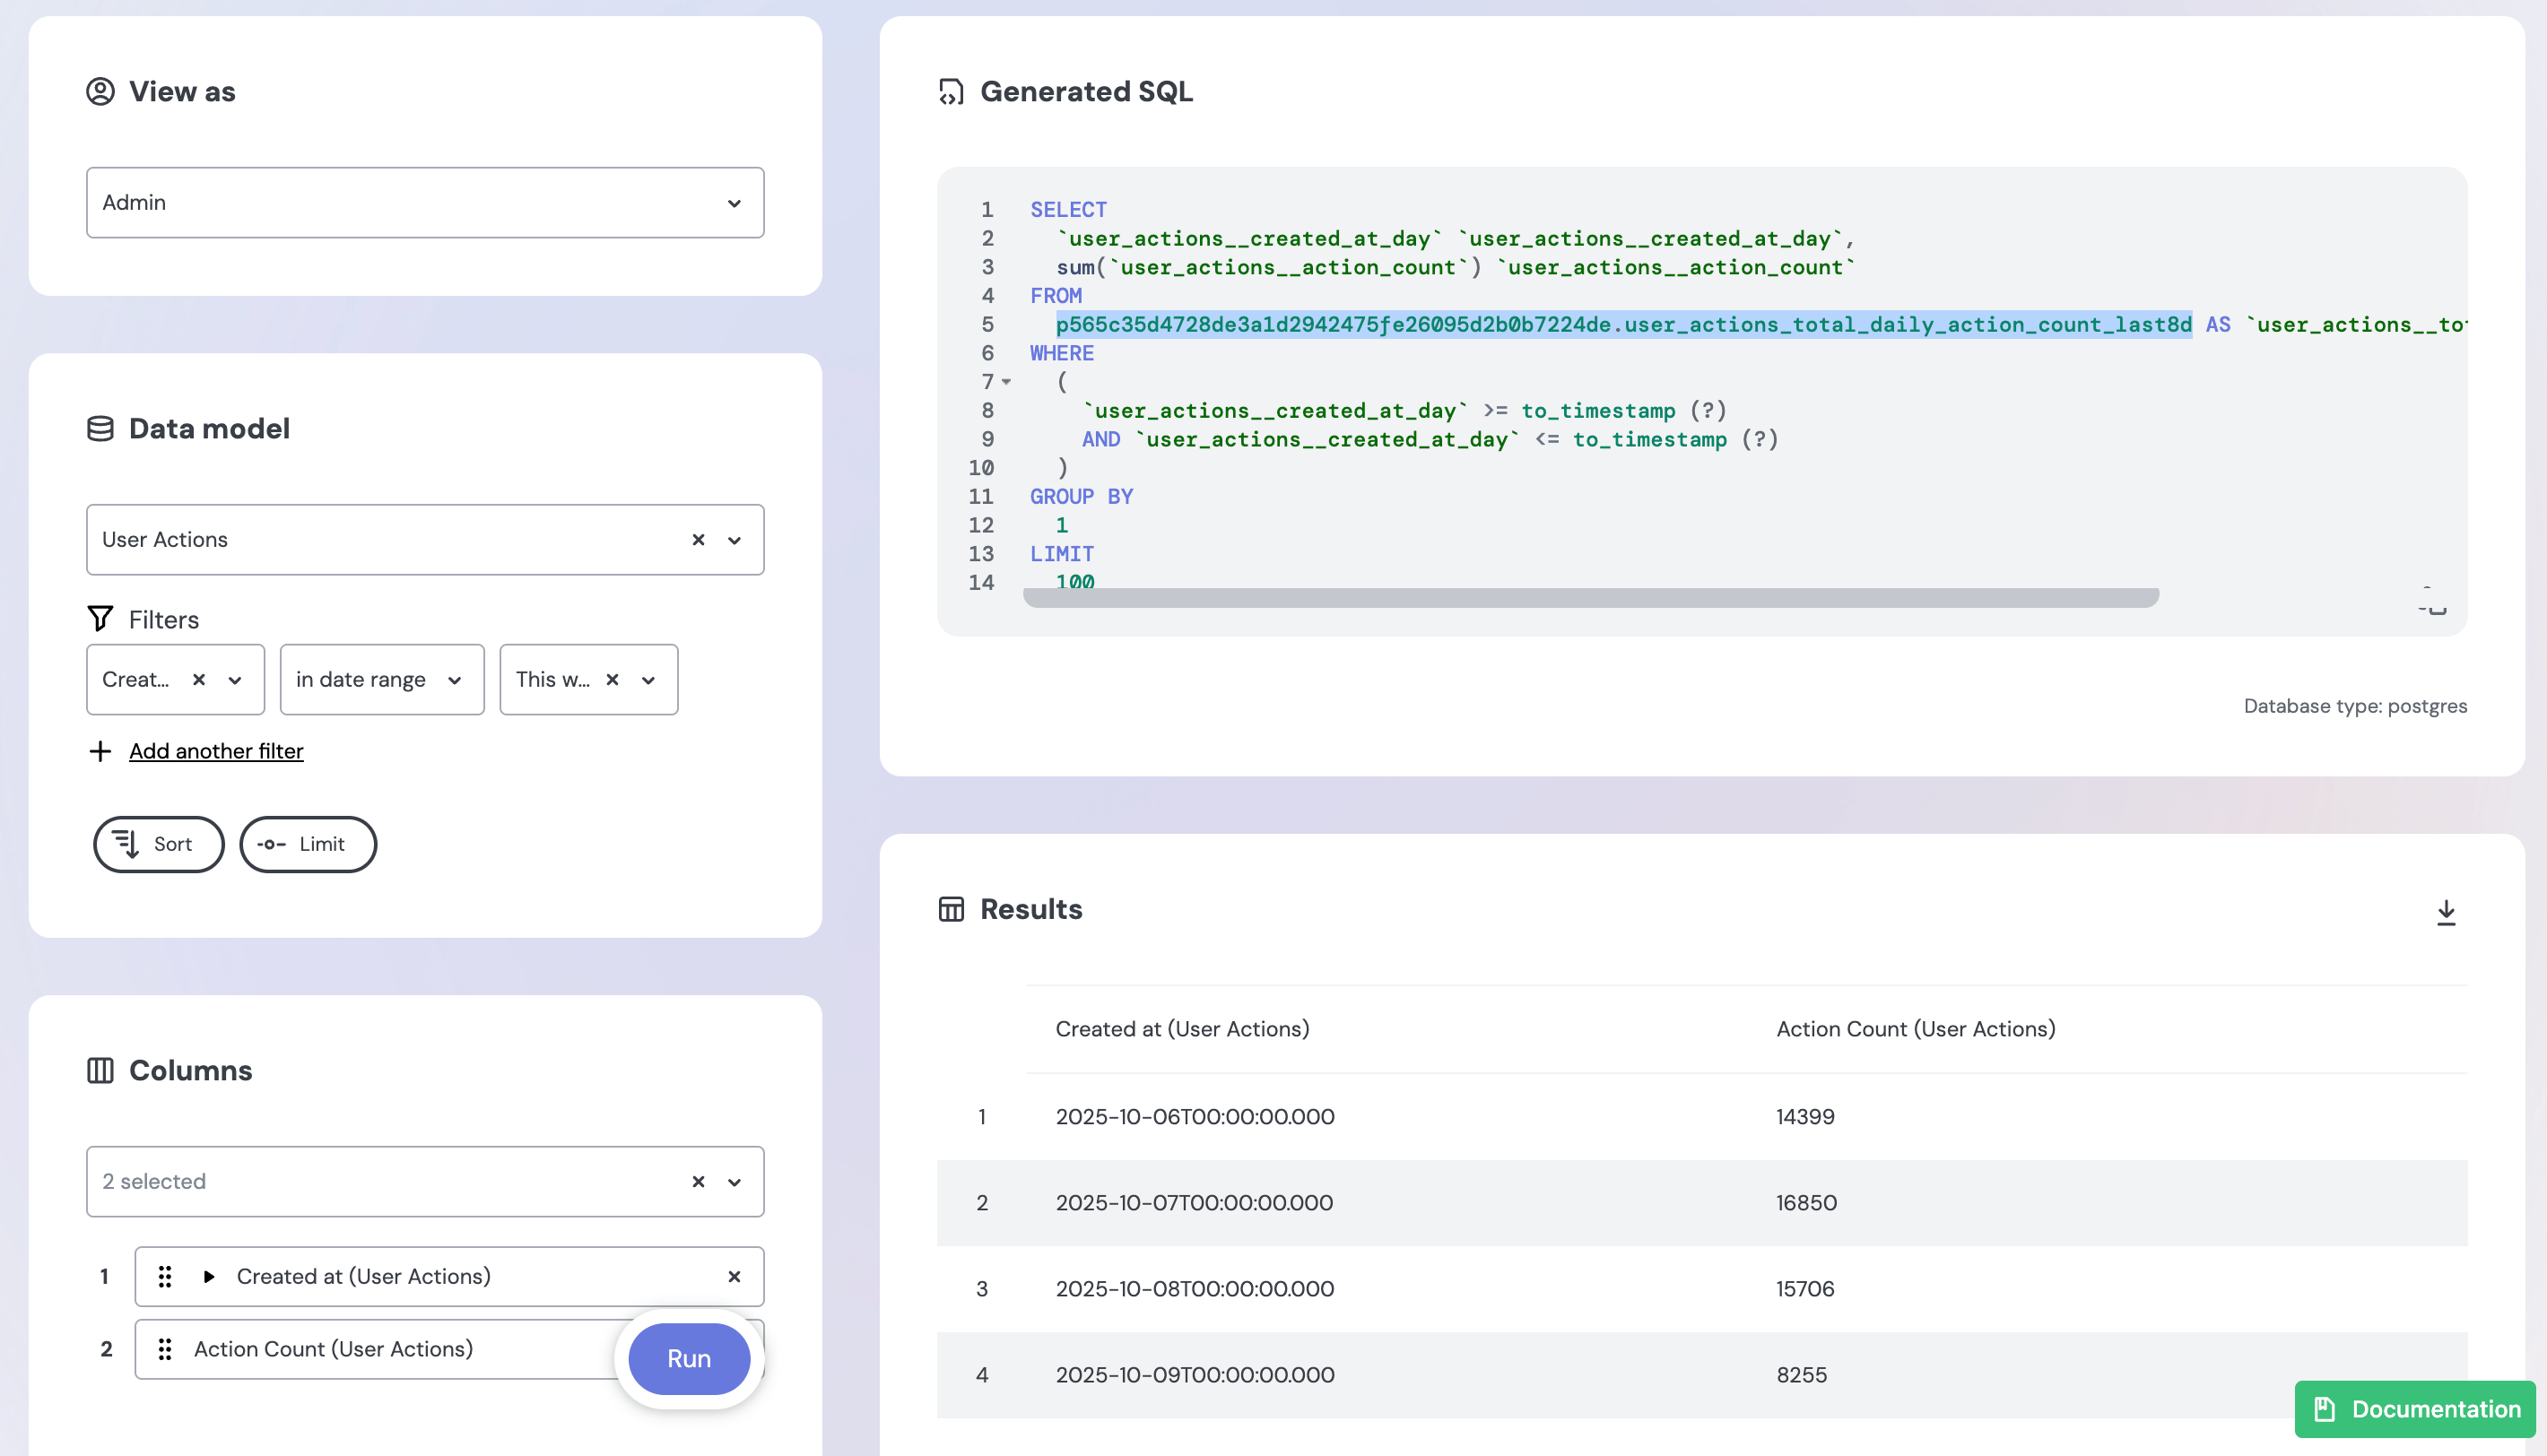Clear the 'This w...' date range value
Screen dimensions: 2547x1456
[612, 680]
